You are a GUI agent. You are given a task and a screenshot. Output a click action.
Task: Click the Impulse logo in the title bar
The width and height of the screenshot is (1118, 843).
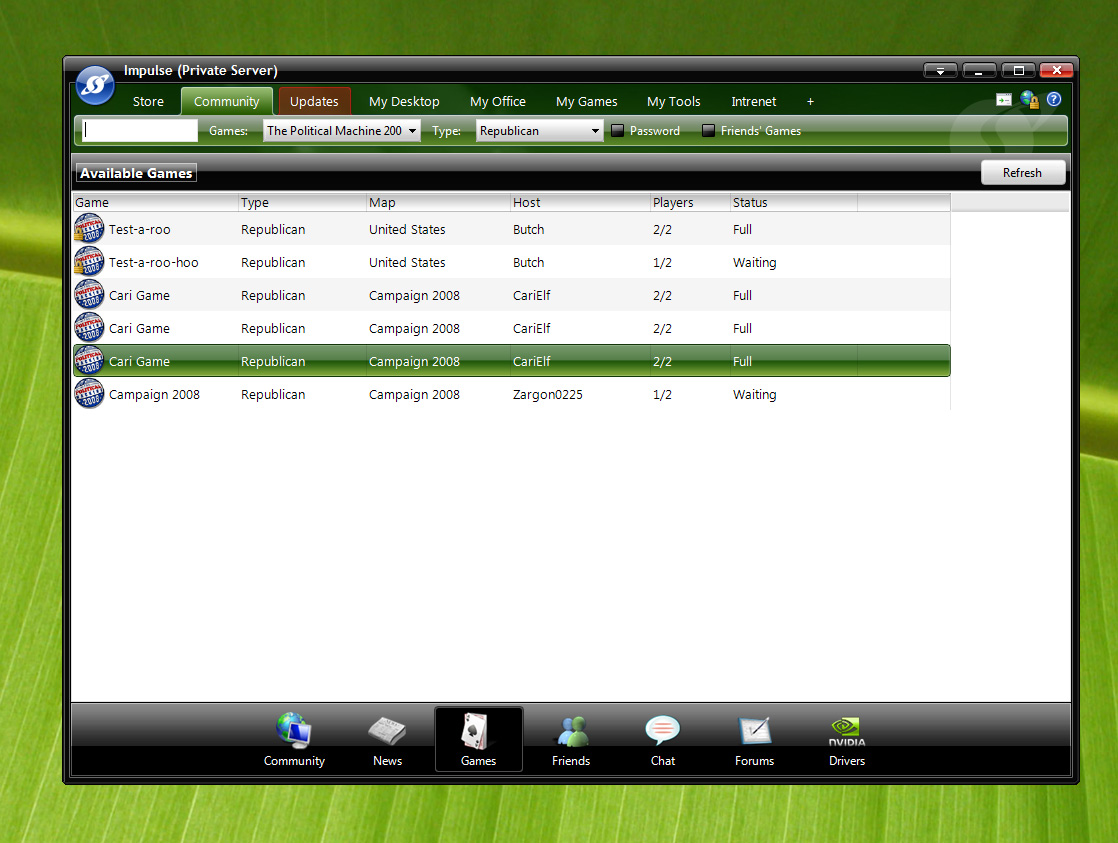click(x=95, y=85)
